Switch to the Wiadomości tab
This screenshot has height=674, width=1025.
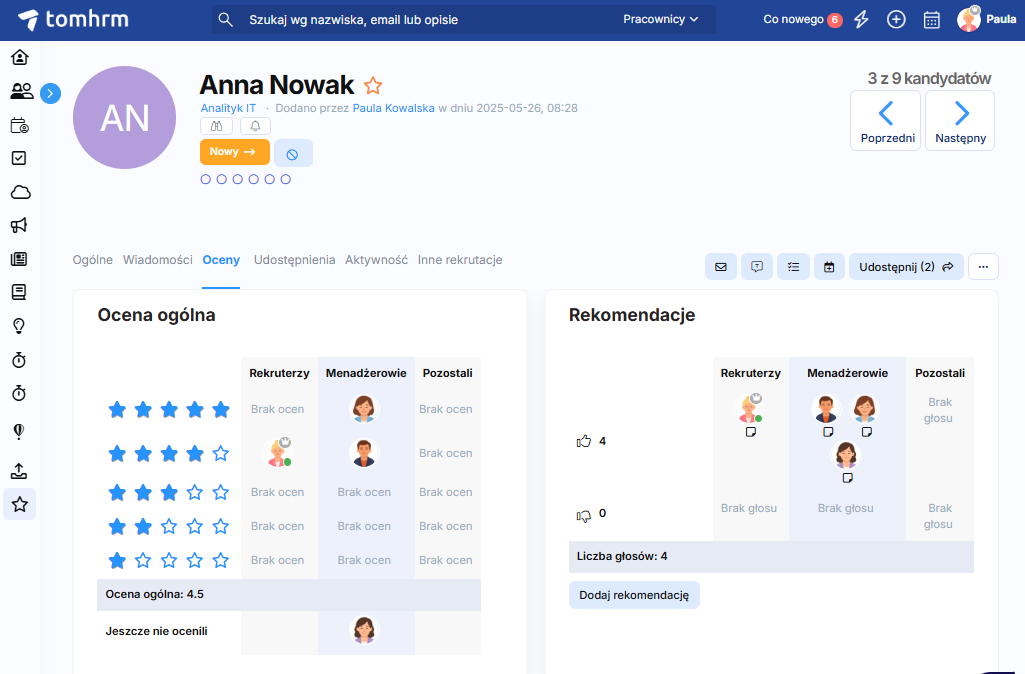pyautogui.click(x=157, y=260)
